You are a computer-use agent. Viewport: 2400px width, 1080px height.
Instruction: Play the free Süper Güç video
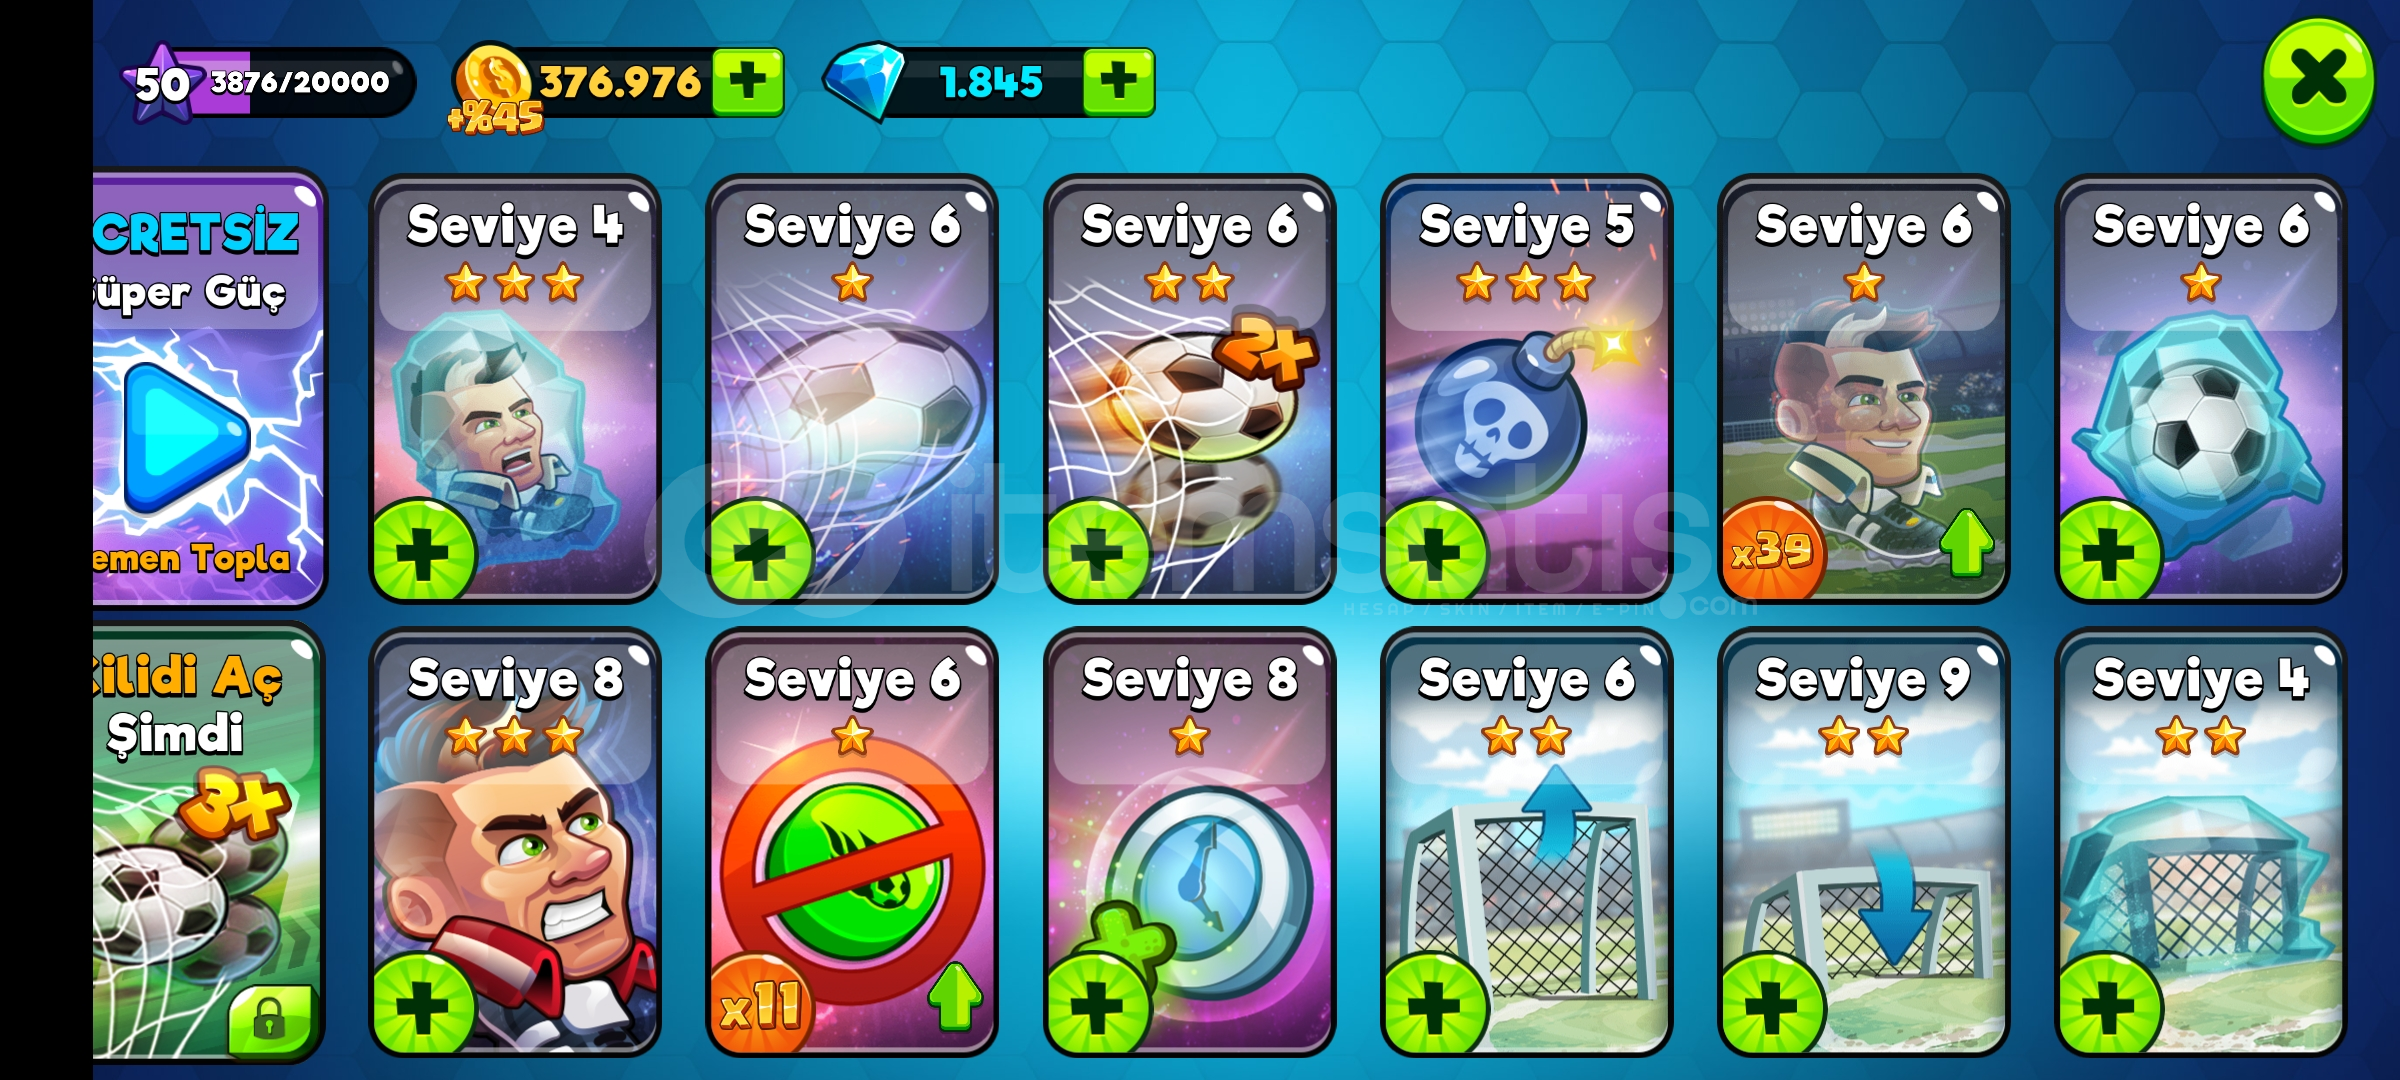coord(187,438)
